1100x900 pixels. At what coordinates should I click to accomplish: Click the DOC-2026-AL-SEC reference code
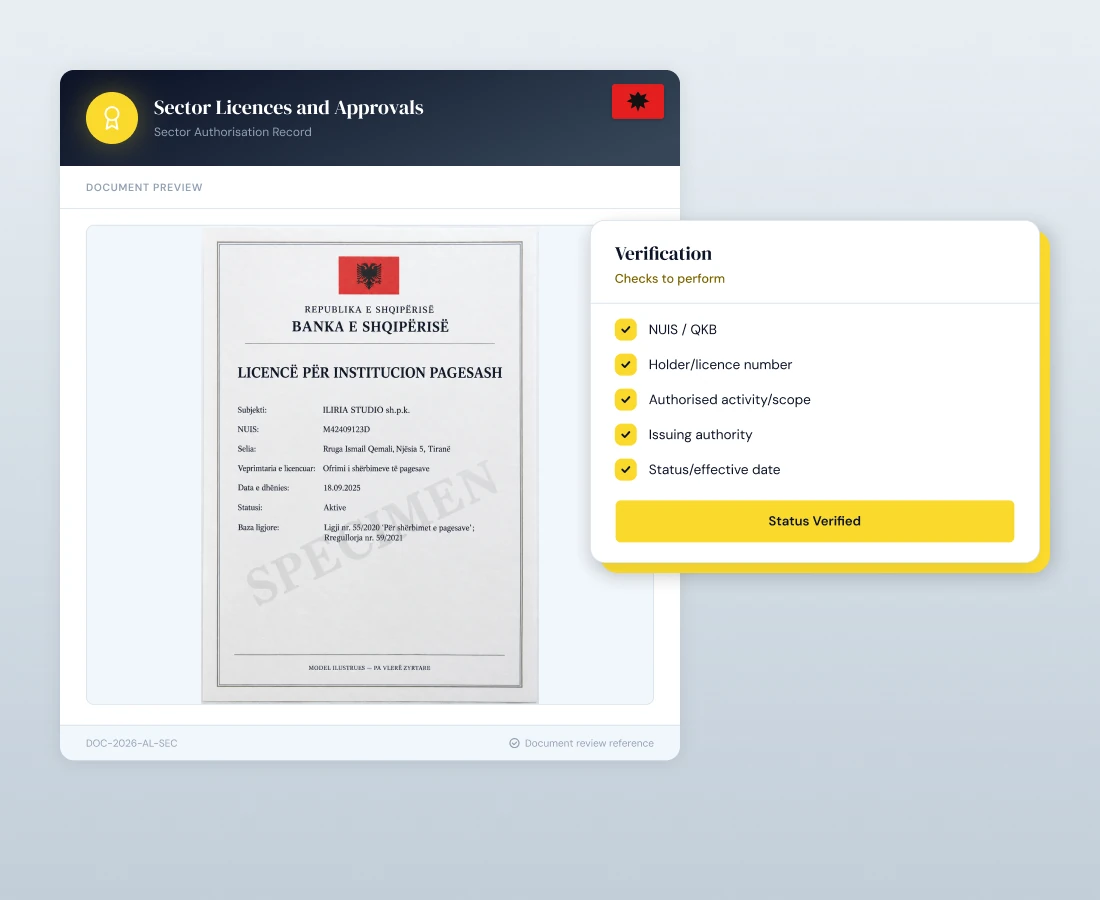click(x=131, y=743)
